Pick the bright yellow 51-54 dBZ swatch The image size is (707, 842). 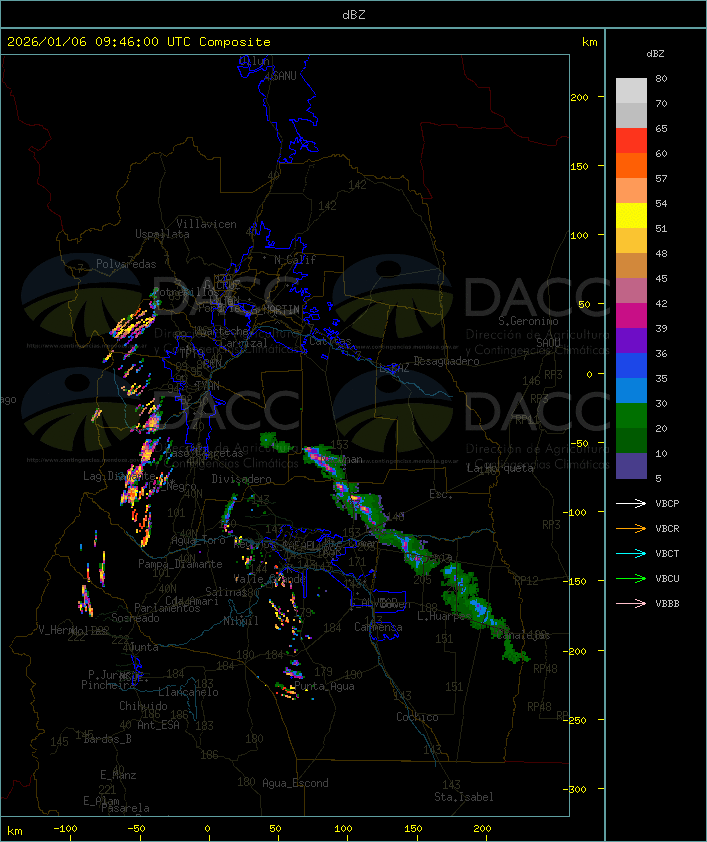(631, 215)
